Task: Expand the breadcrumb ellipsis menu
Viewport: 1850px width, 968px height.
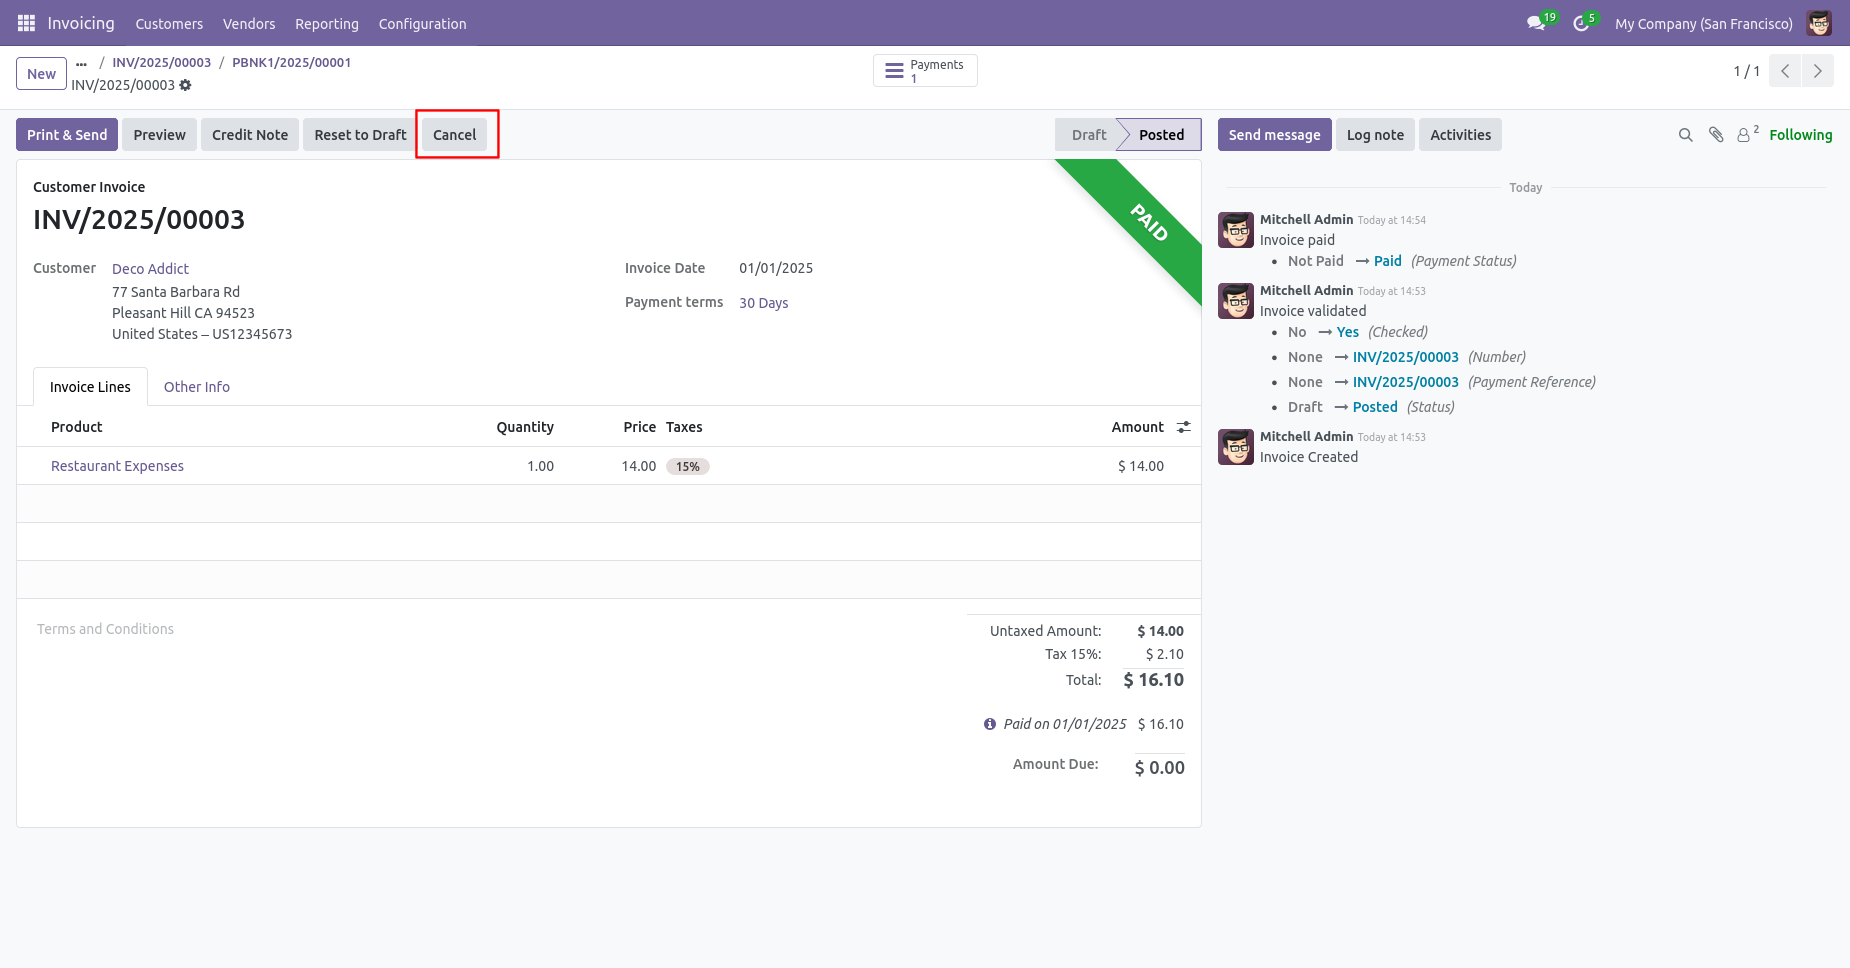Action: coord(82,63)
